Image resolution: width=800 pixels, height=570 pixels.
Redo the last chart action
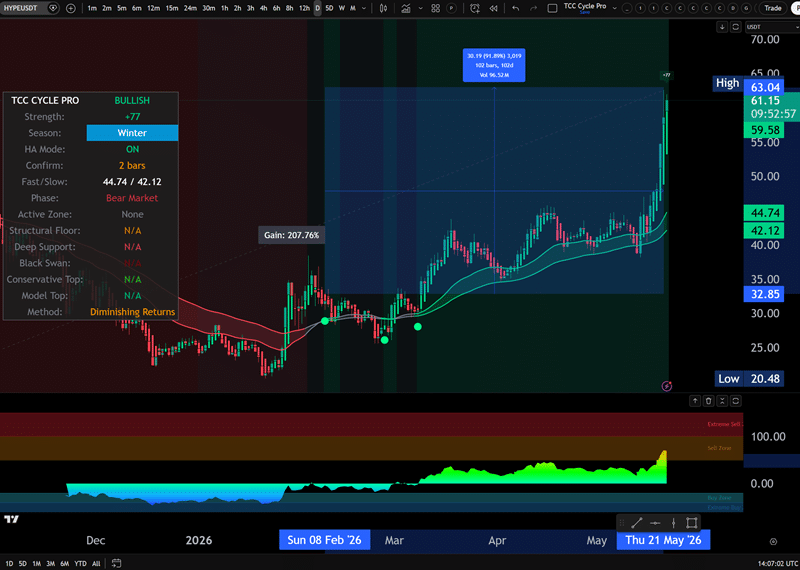534,8
